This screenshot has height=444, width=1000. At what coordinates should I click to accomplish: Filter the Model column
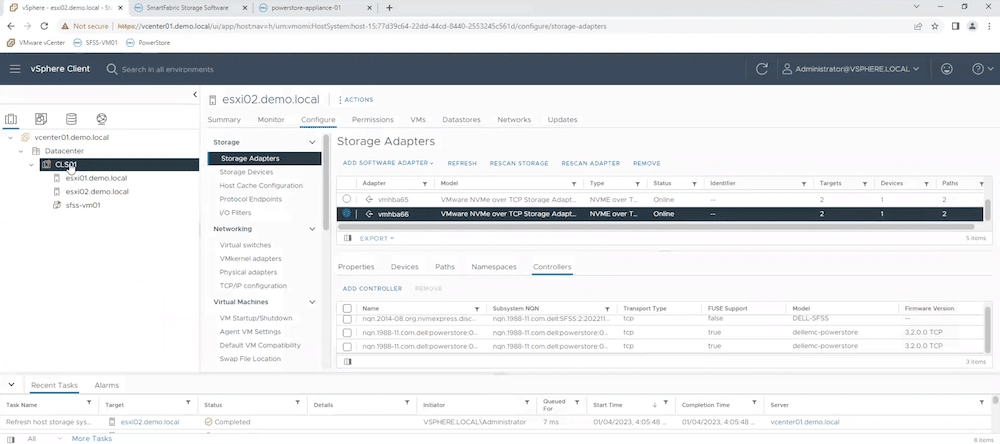tap(574, 184)
